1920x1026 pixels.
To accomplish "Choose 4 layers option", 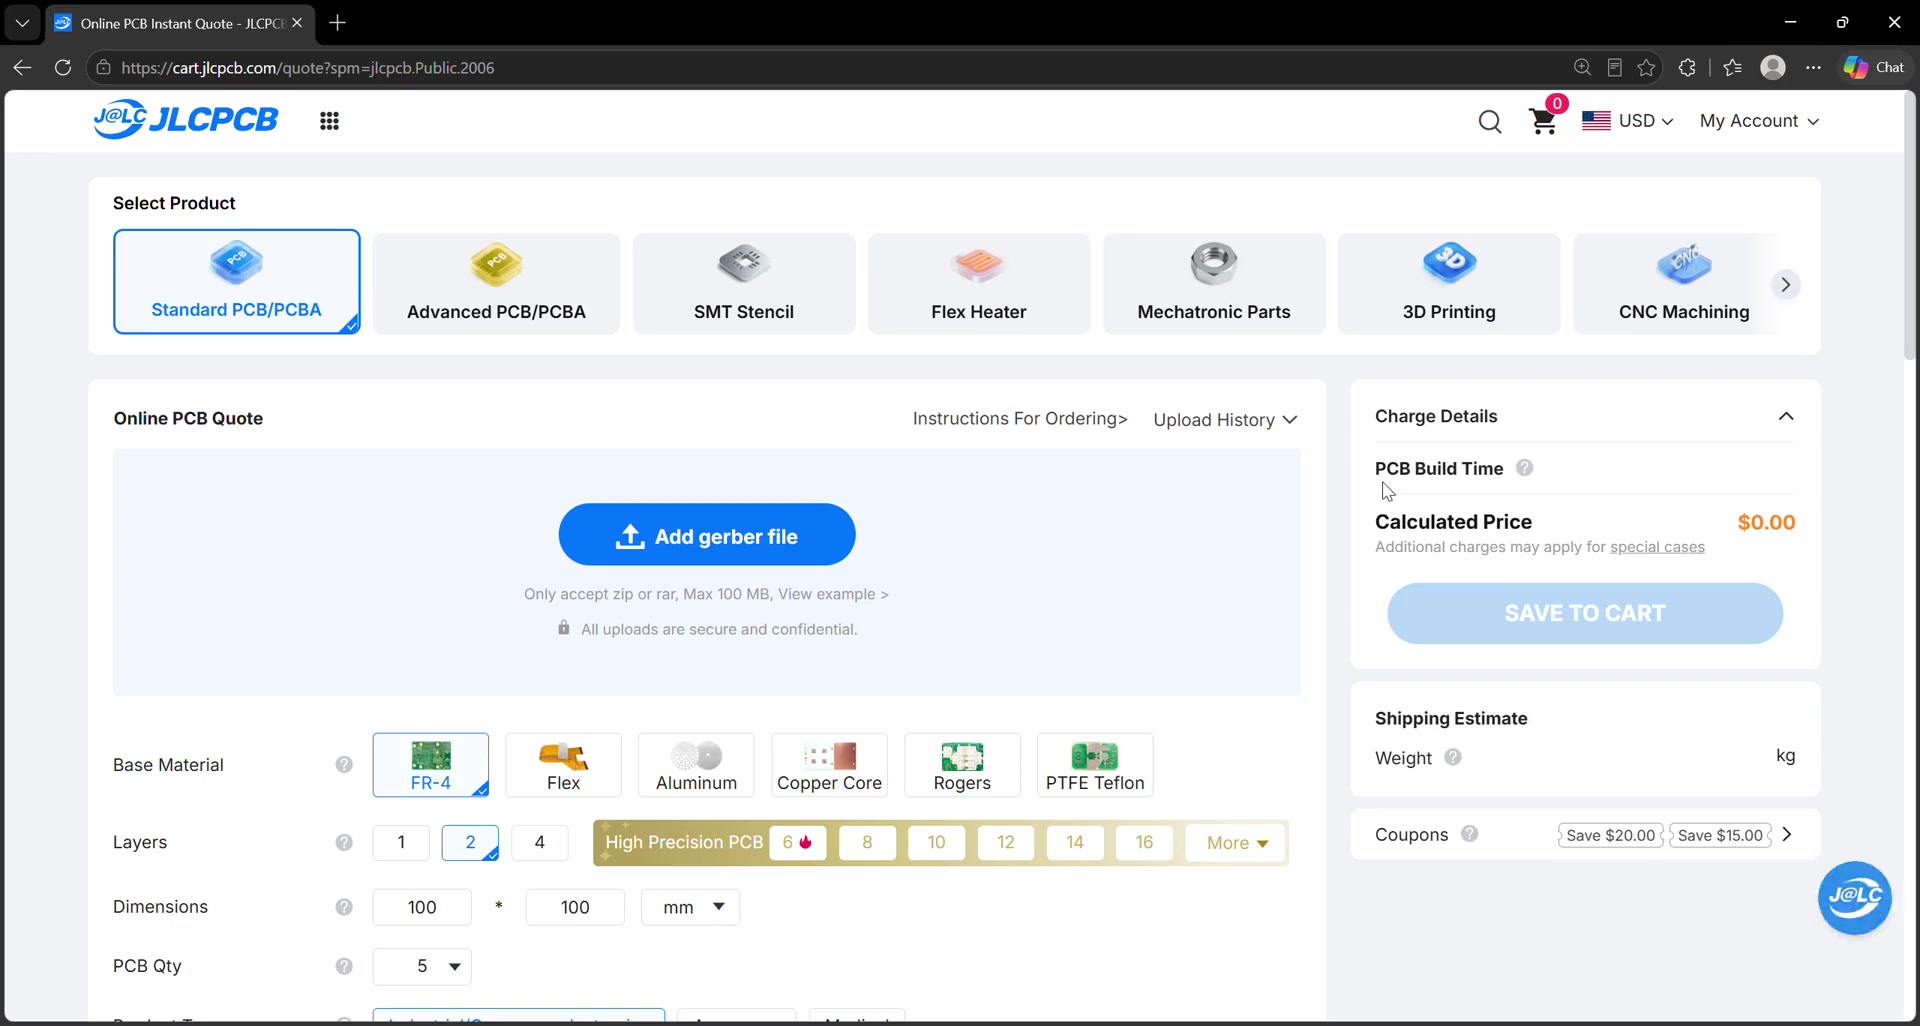I will tap(540, 843).
